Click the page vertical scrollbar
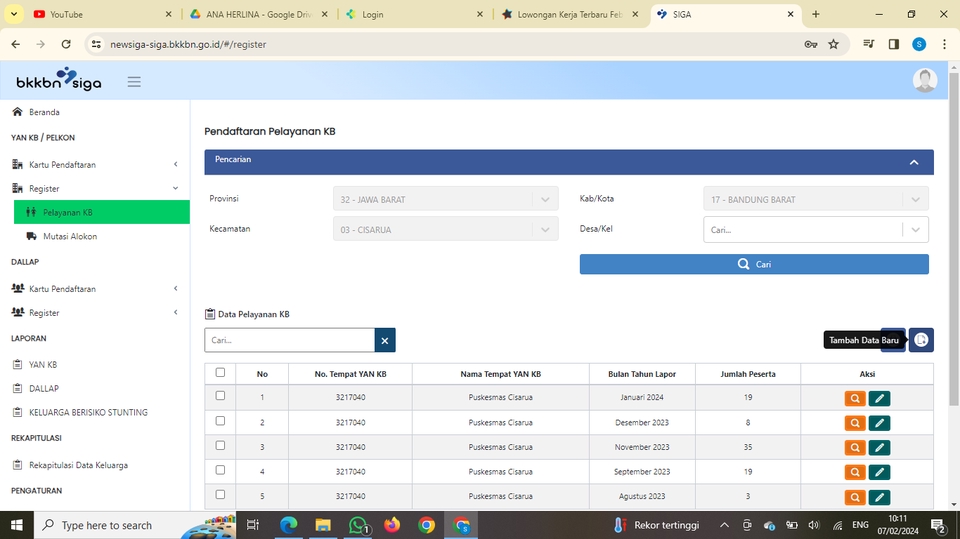Image resolution: width=960 pixels, height=539 pixels. [x=953, y=239]
